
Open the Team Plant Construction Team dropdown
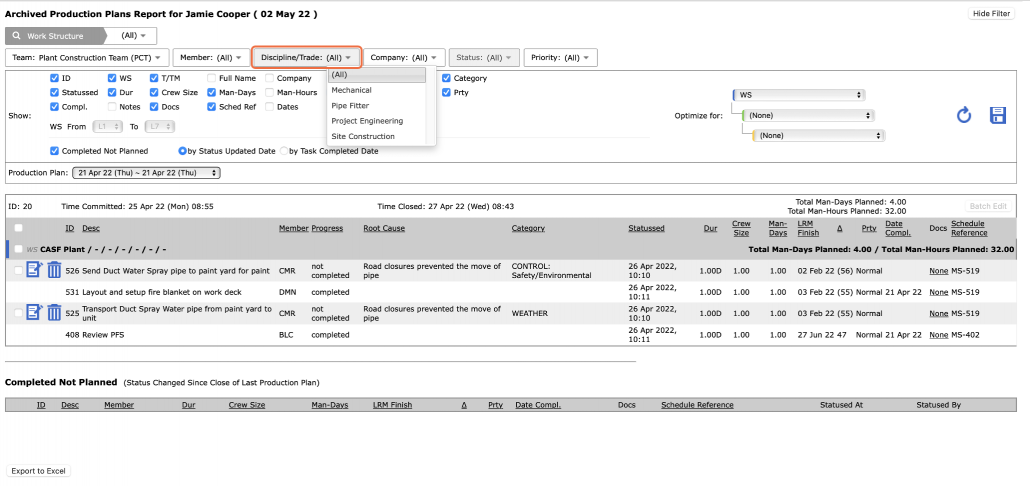(87, 58)
